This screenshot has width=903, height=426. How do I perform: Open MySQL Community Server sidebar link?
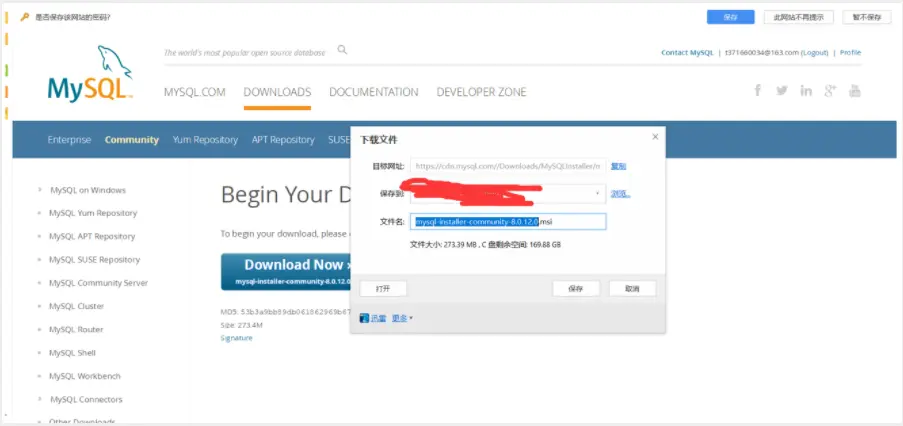tap(98, 283)
